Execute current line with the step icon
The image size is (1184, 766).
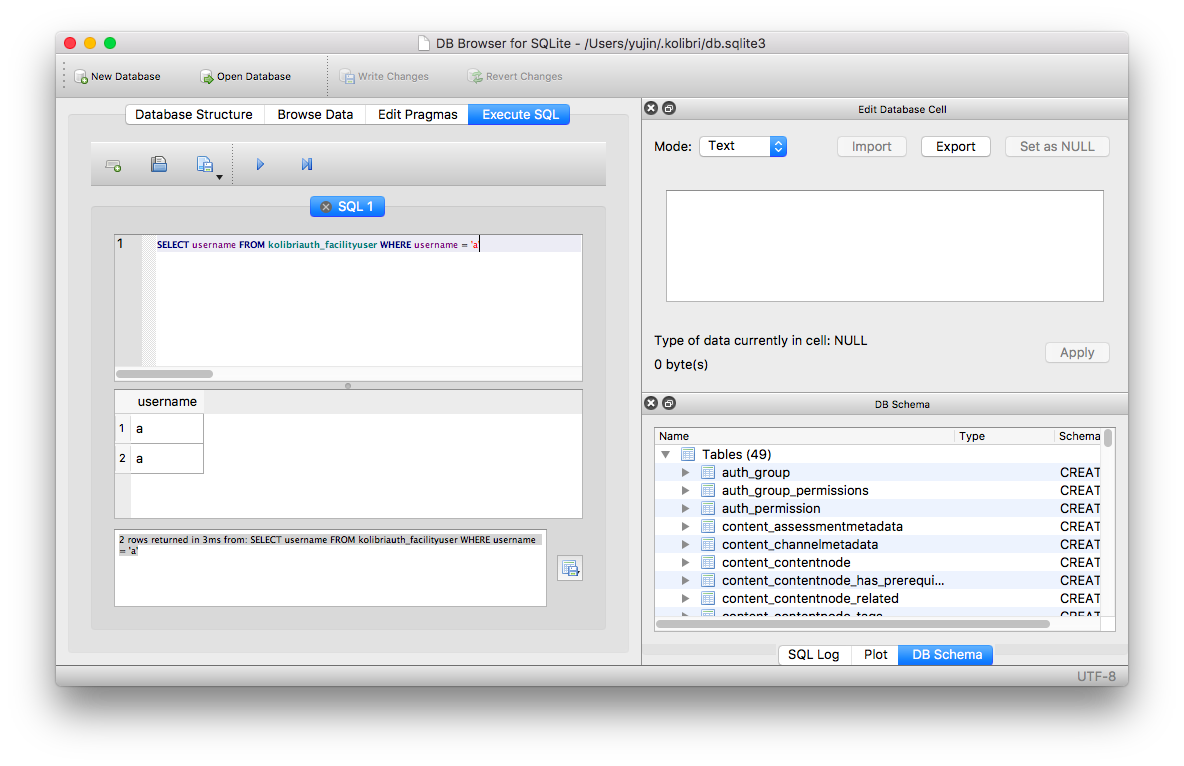[x=307, y=164]
